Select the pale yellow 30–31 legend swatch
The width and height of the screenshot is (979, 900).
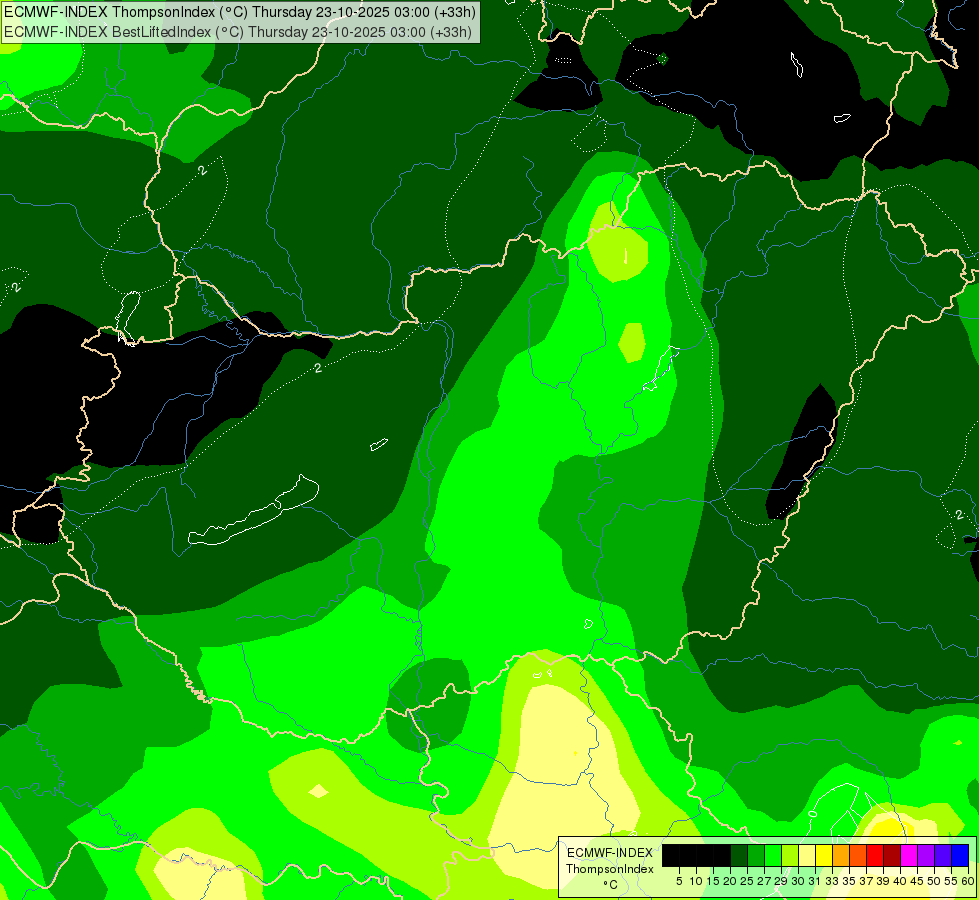[807, 855]
